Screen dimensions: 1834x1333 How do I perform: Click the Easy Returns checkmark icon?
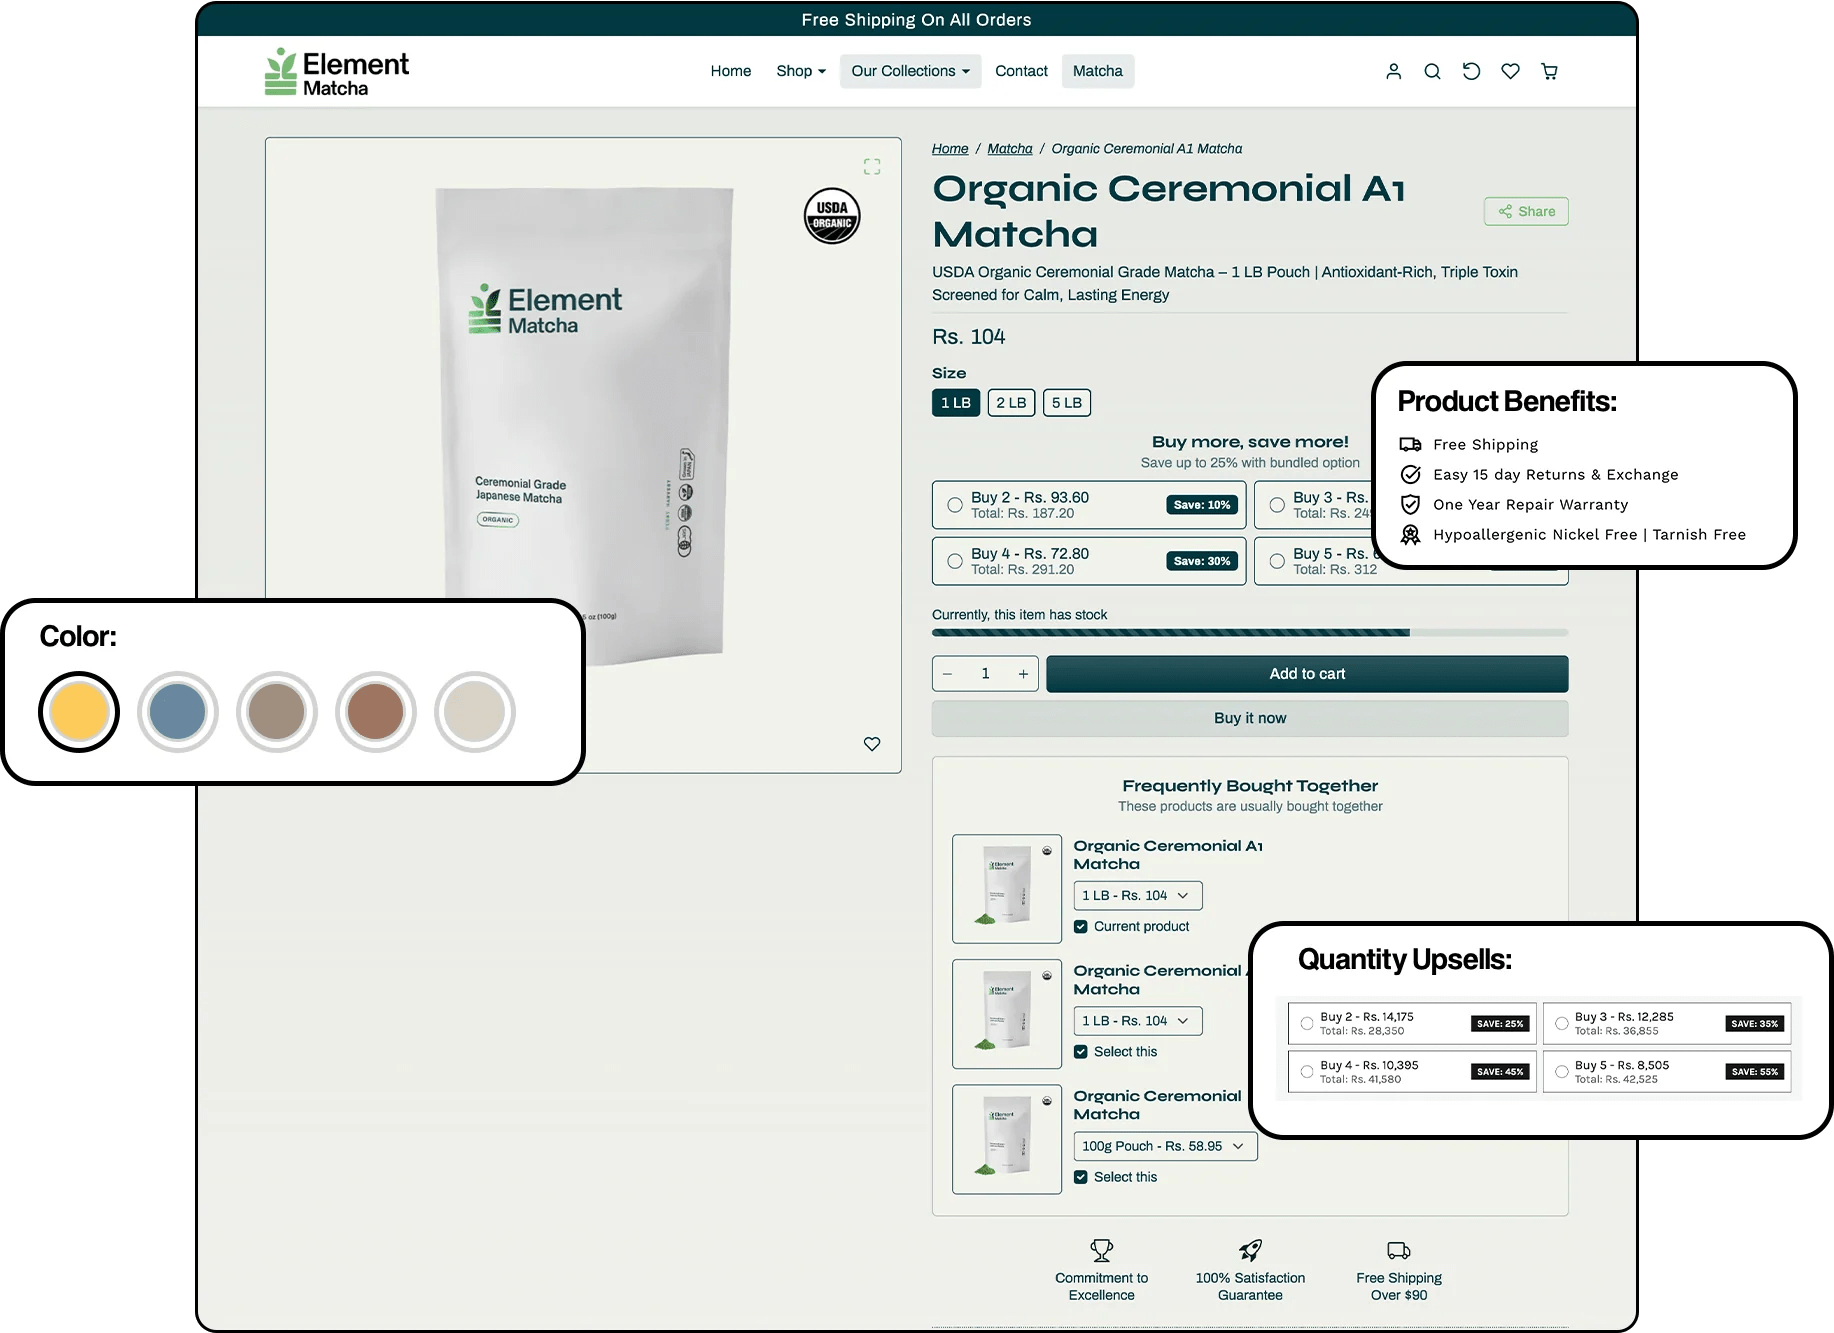(x=1410, y=475)
